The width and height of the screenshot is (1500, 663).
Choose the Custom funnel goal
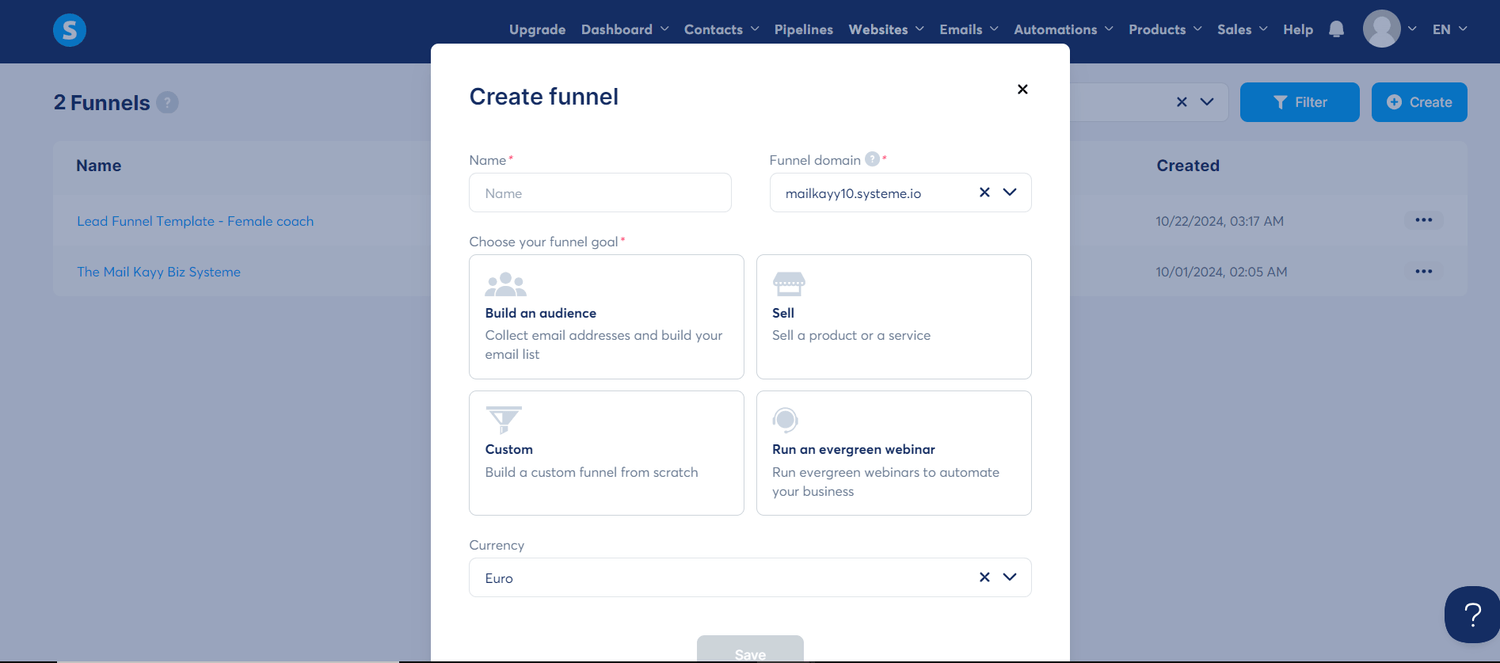[606, 453]
